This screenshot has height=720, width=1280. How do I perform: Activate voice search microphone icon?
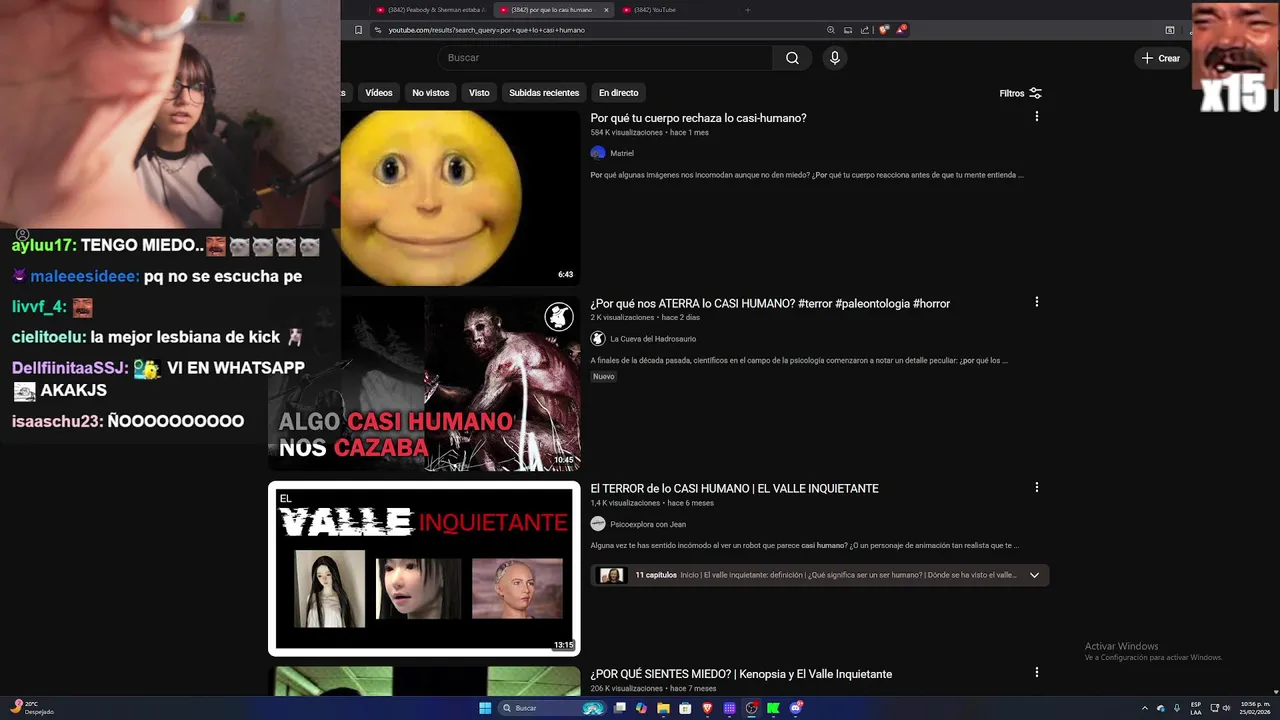coord(834,58)
